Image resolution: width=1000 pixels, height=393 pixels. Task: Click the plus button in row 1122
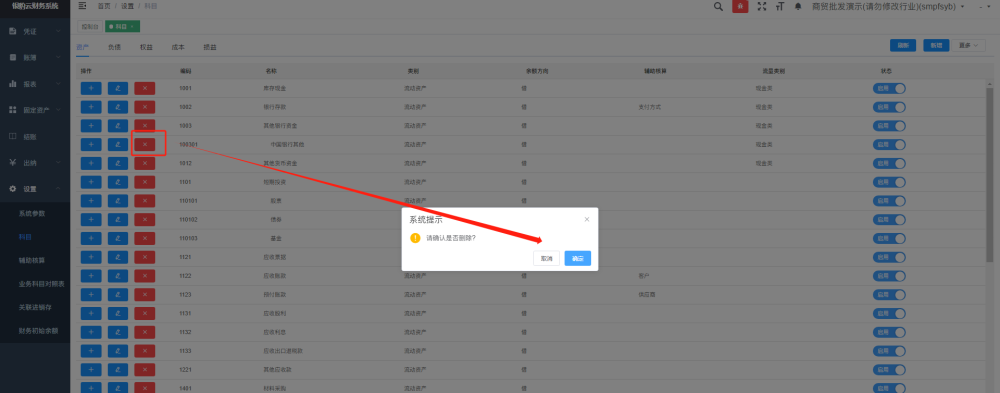click(91, 276)
